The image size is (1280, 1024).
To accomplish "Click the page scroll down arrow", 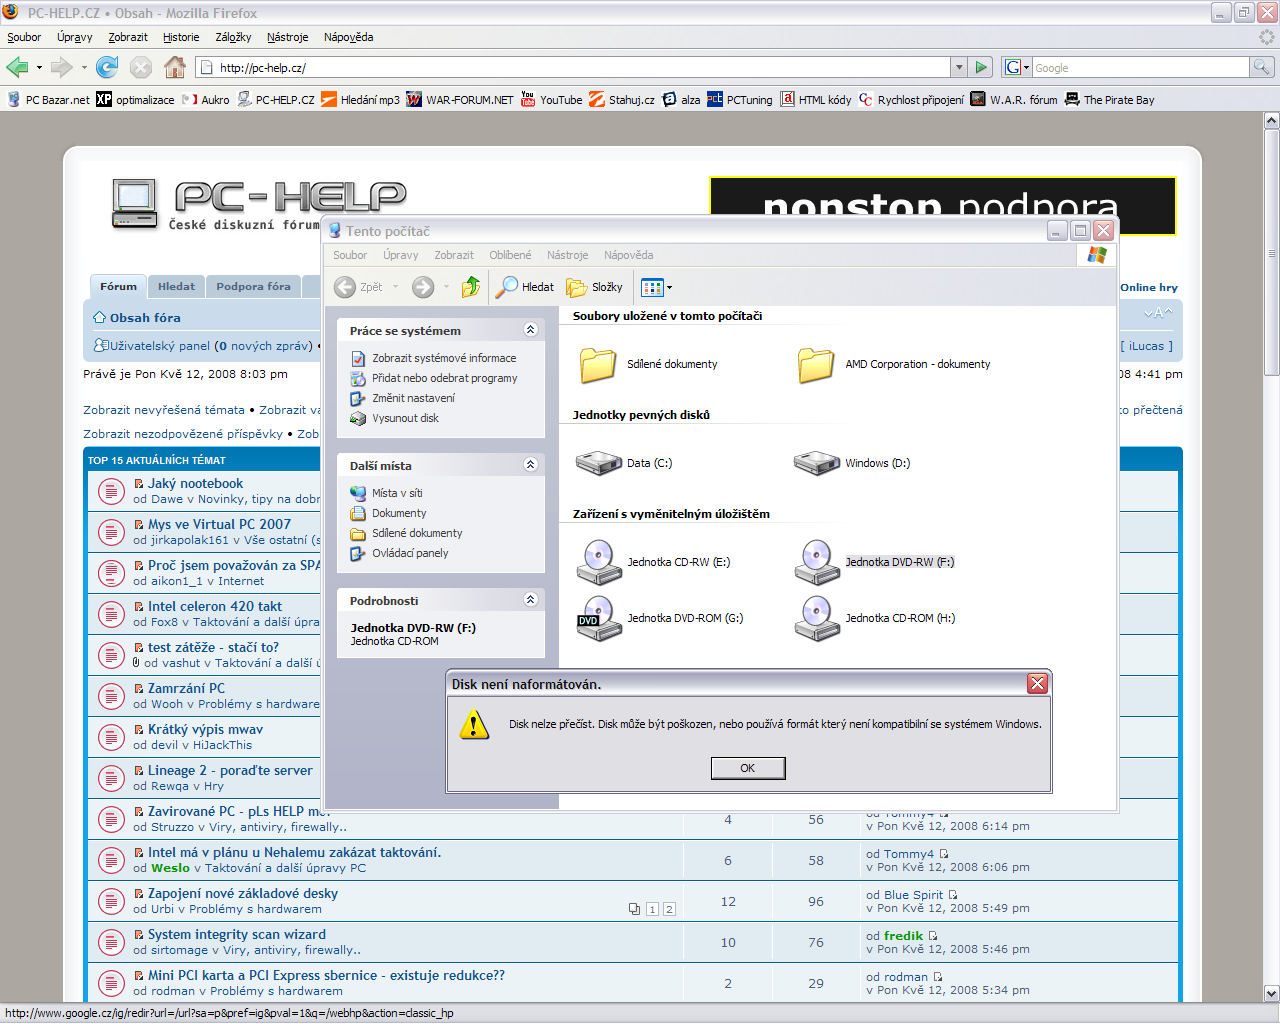I will [1271, 993].
